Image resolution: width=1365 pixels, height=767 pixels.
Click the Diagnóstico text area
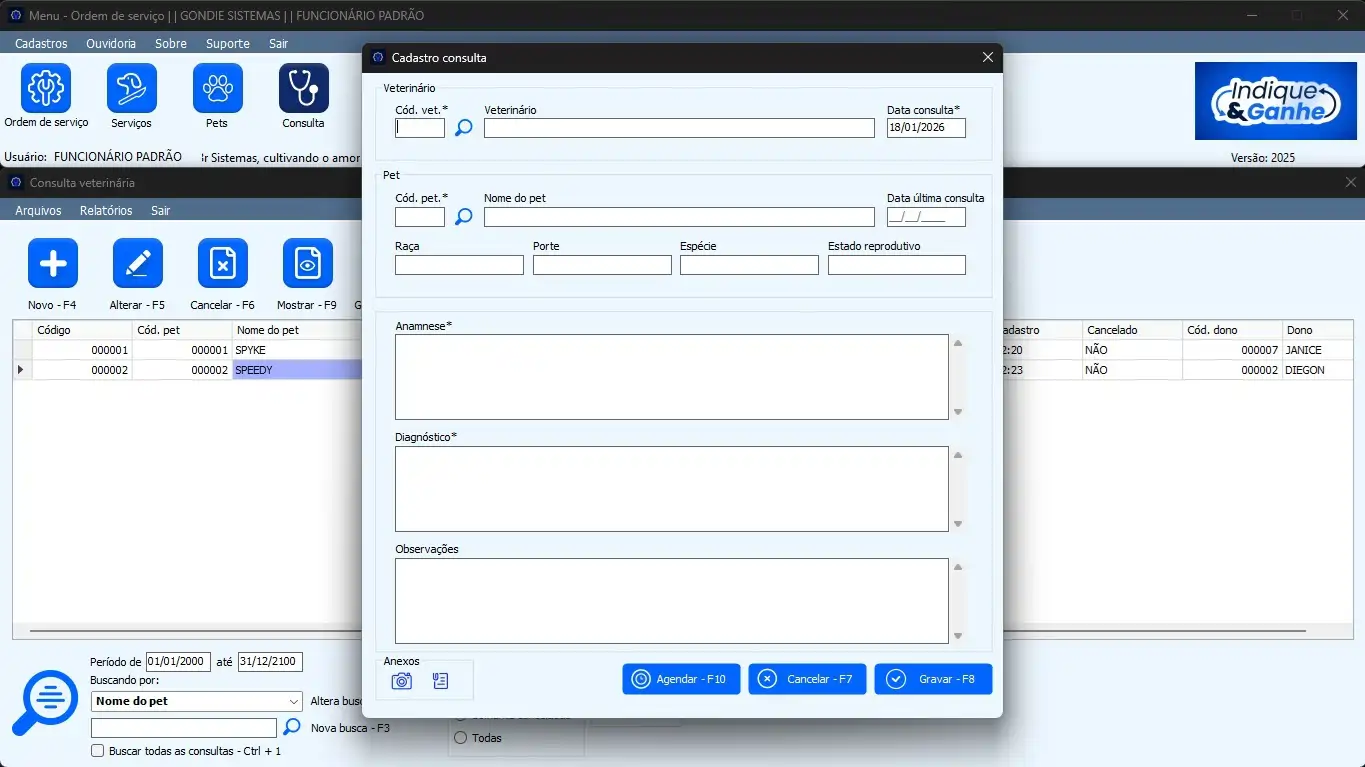[x=671, y=489]
